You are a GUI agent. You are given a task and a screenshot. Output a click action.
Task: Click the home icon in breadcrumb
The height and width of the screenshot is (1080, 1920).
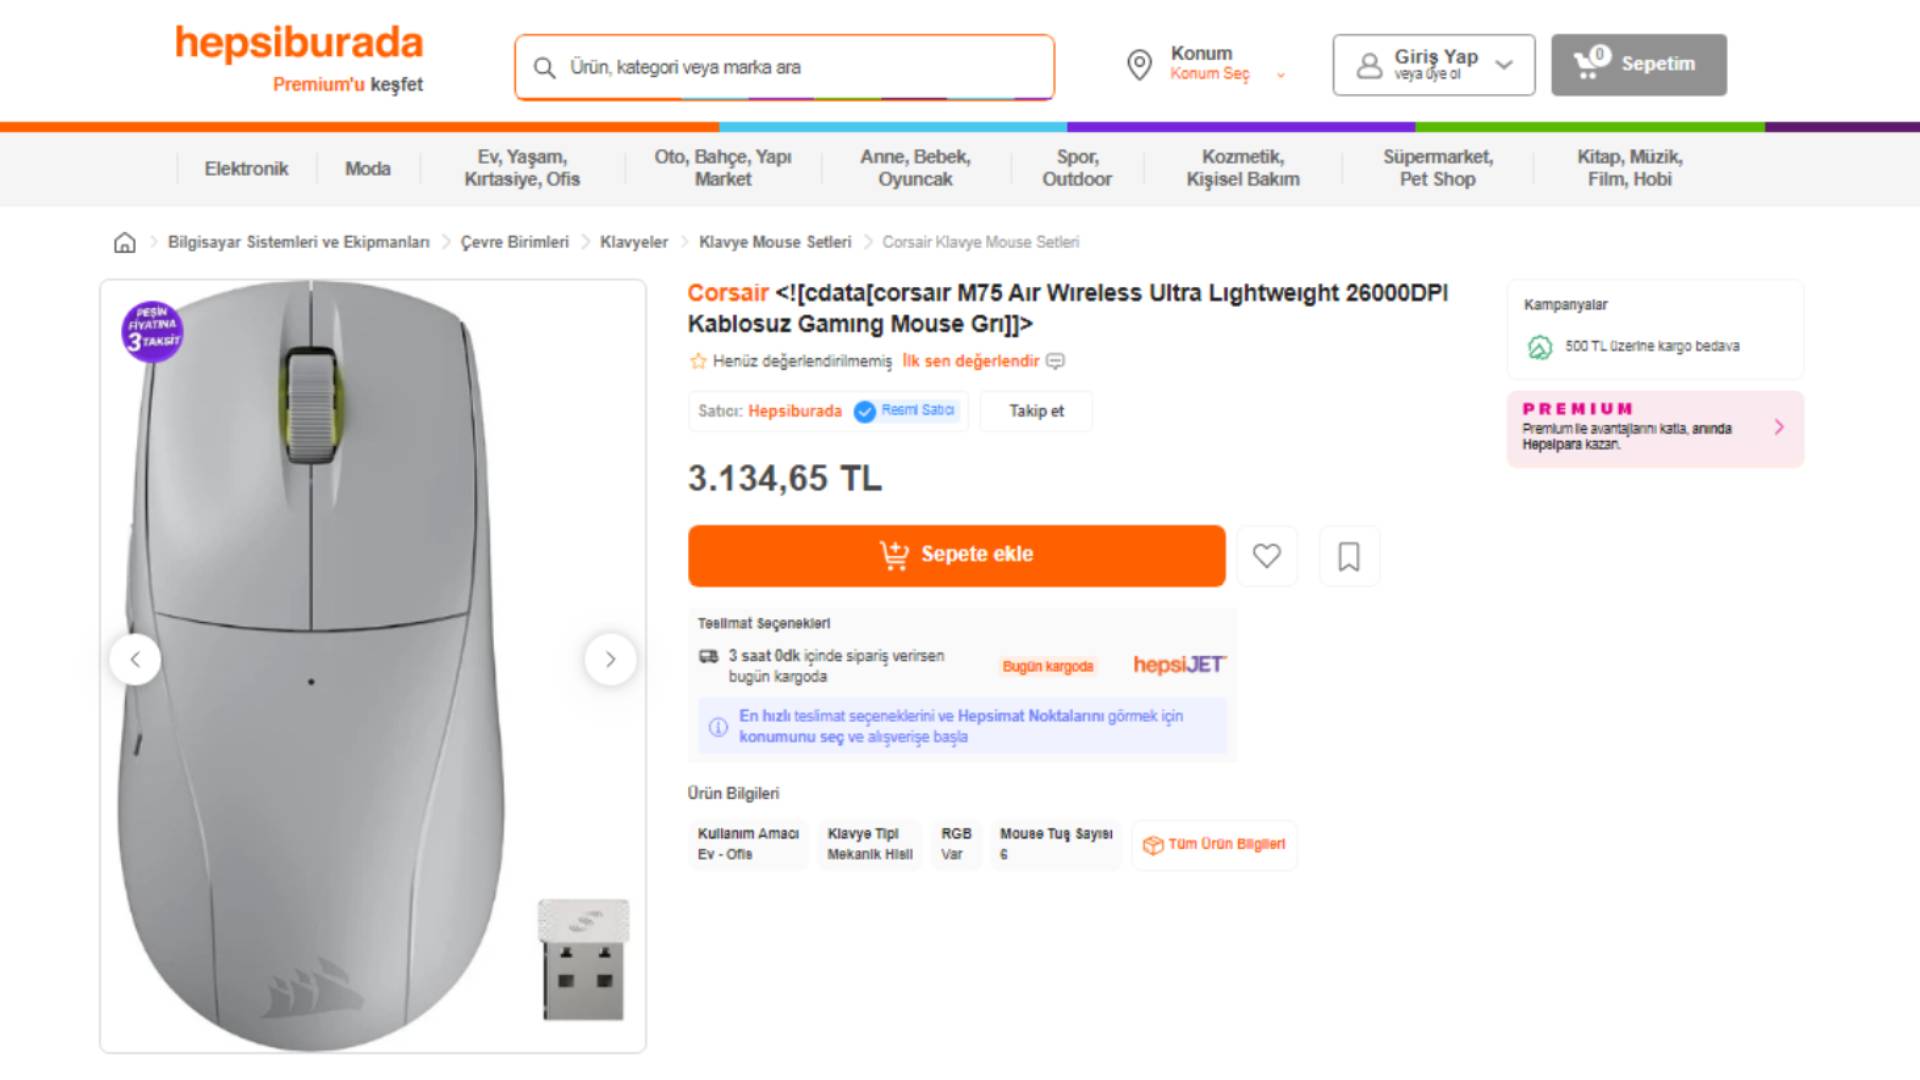[125, 242]
